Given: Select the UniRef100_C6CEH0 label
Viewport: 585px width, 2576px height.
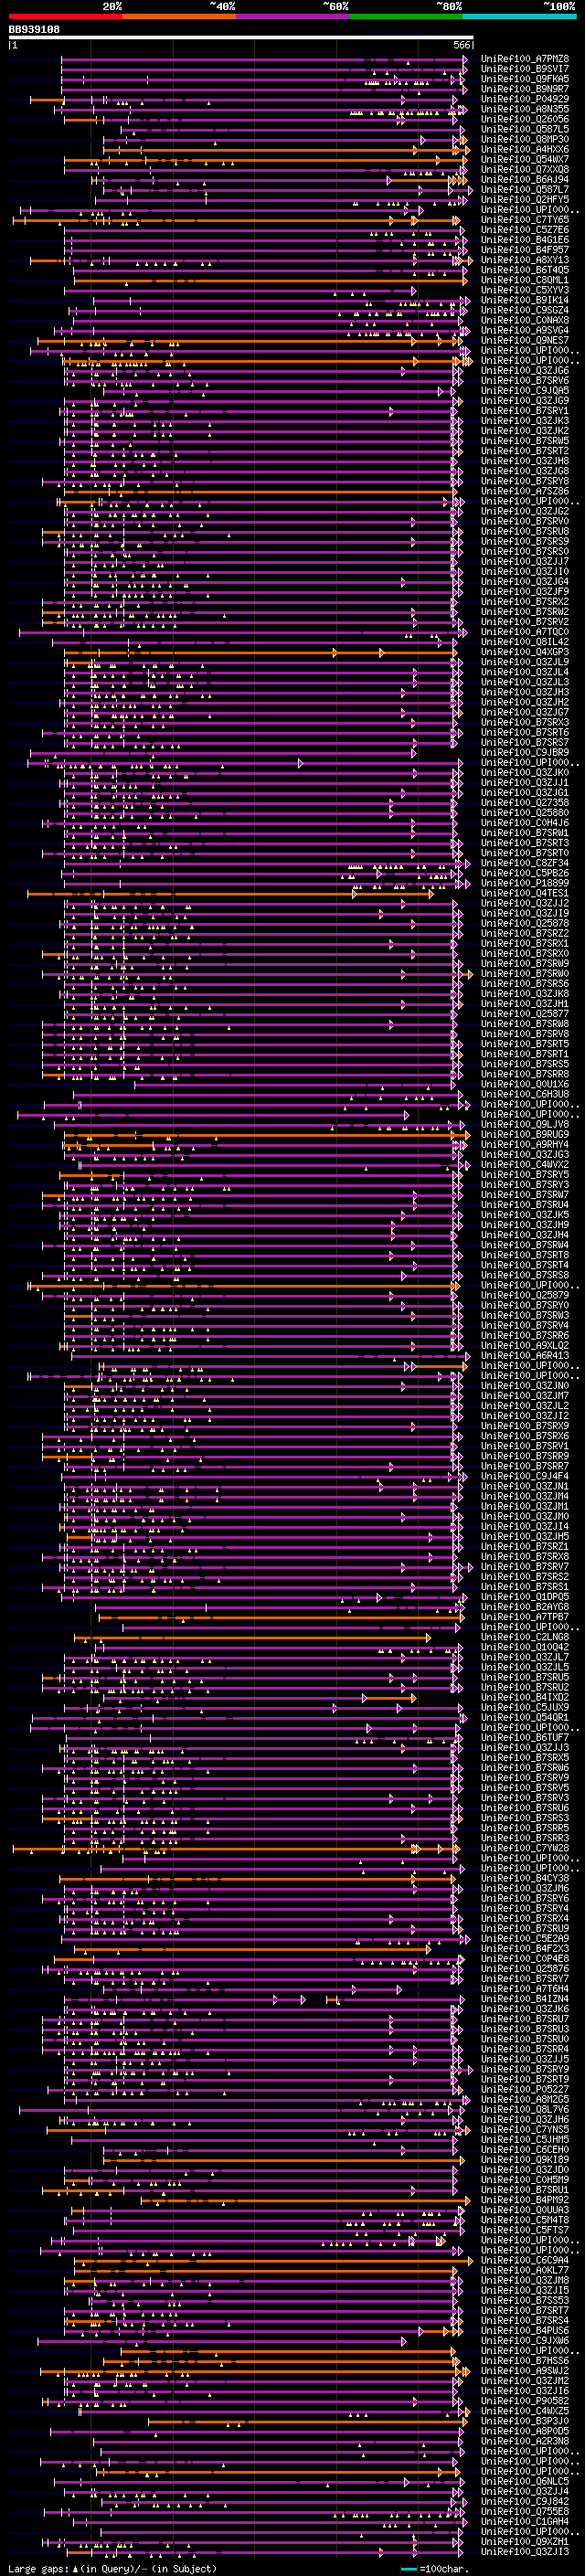Looking at the screenshot, I should click(x=525, y=2150).
